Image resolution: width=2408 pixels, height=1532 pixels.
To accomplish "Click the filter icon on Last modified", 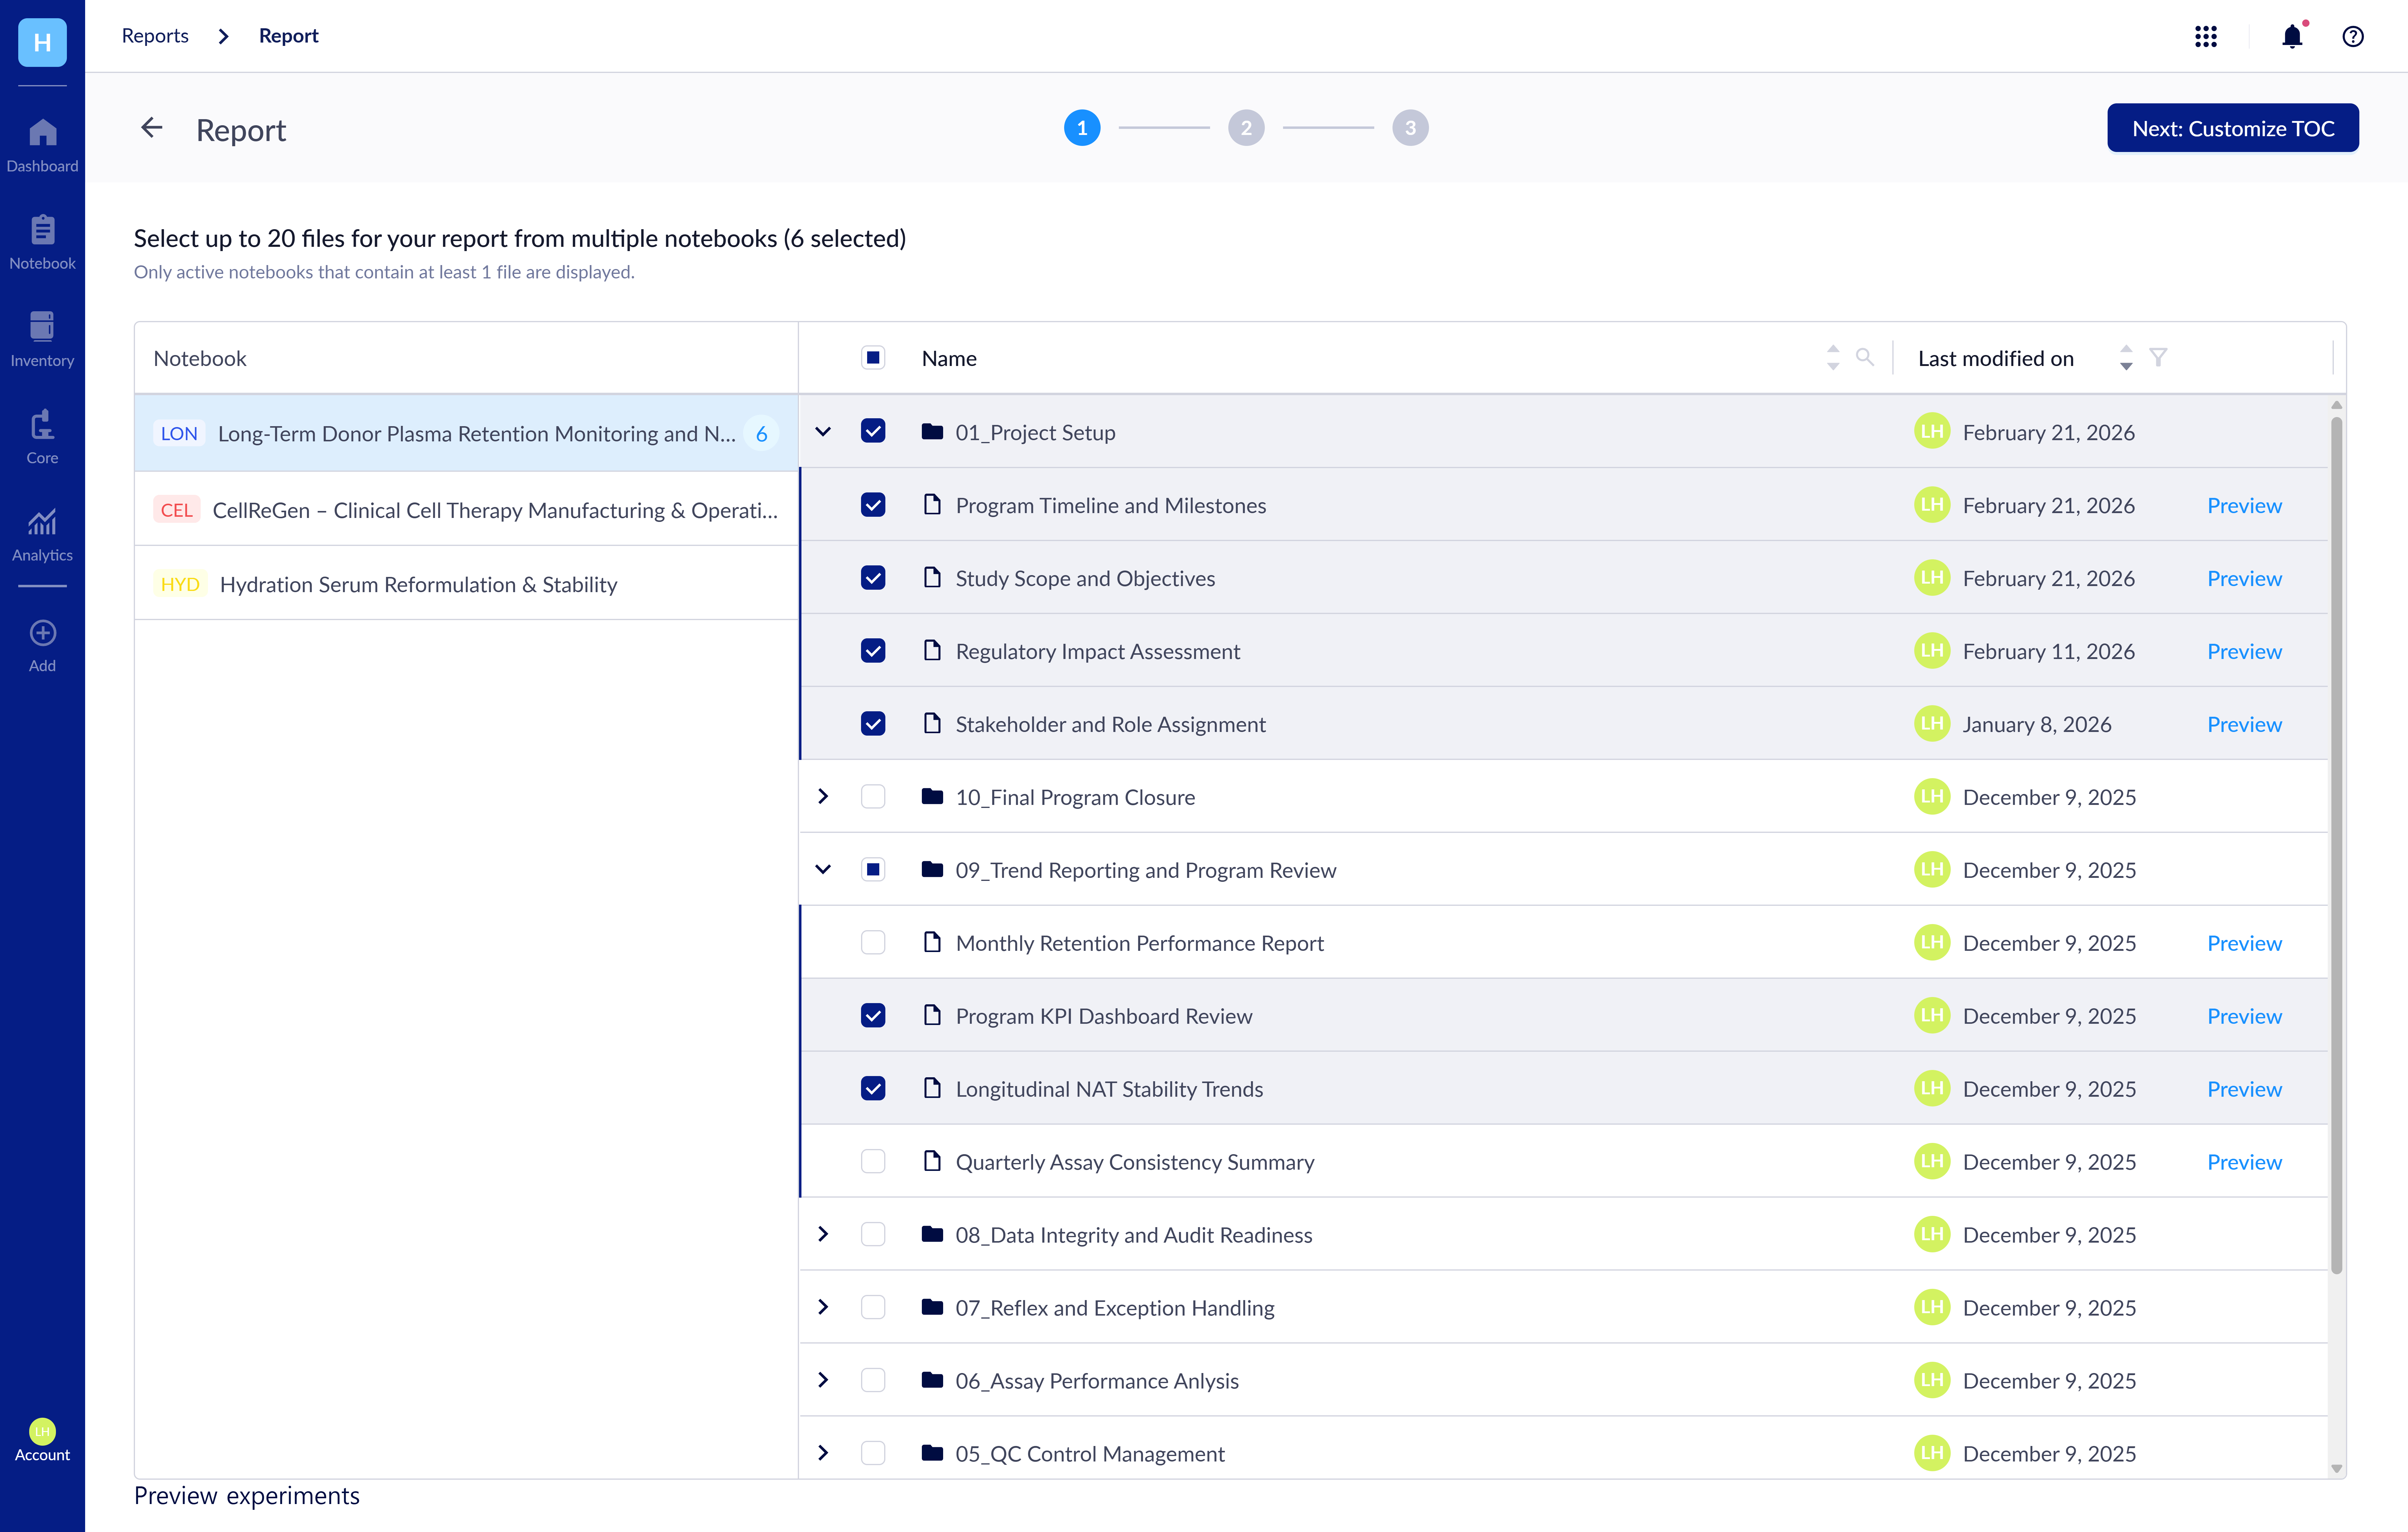I will point(2158,357).
